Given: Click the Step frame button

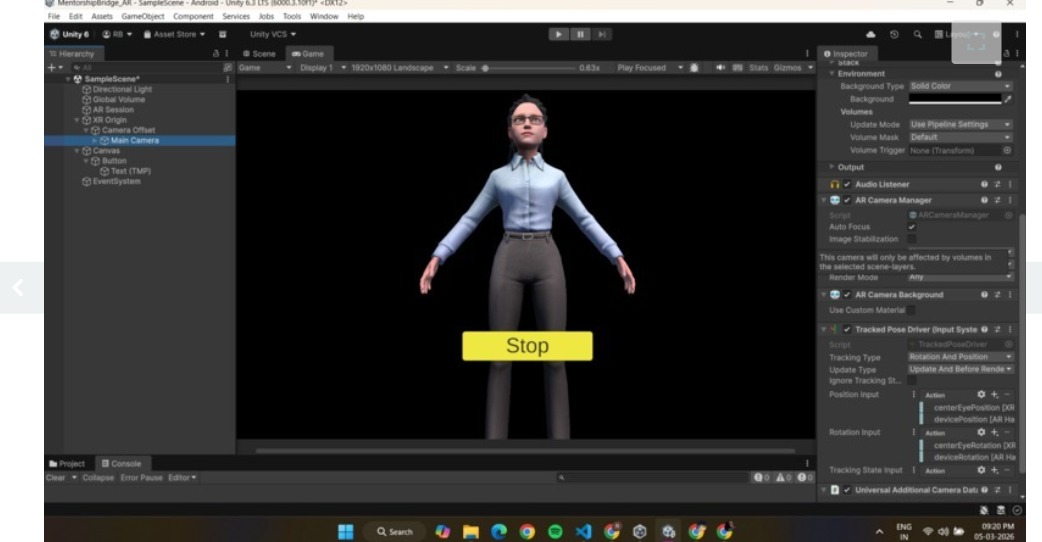Looking at the screenshot, I should [602, 35].
